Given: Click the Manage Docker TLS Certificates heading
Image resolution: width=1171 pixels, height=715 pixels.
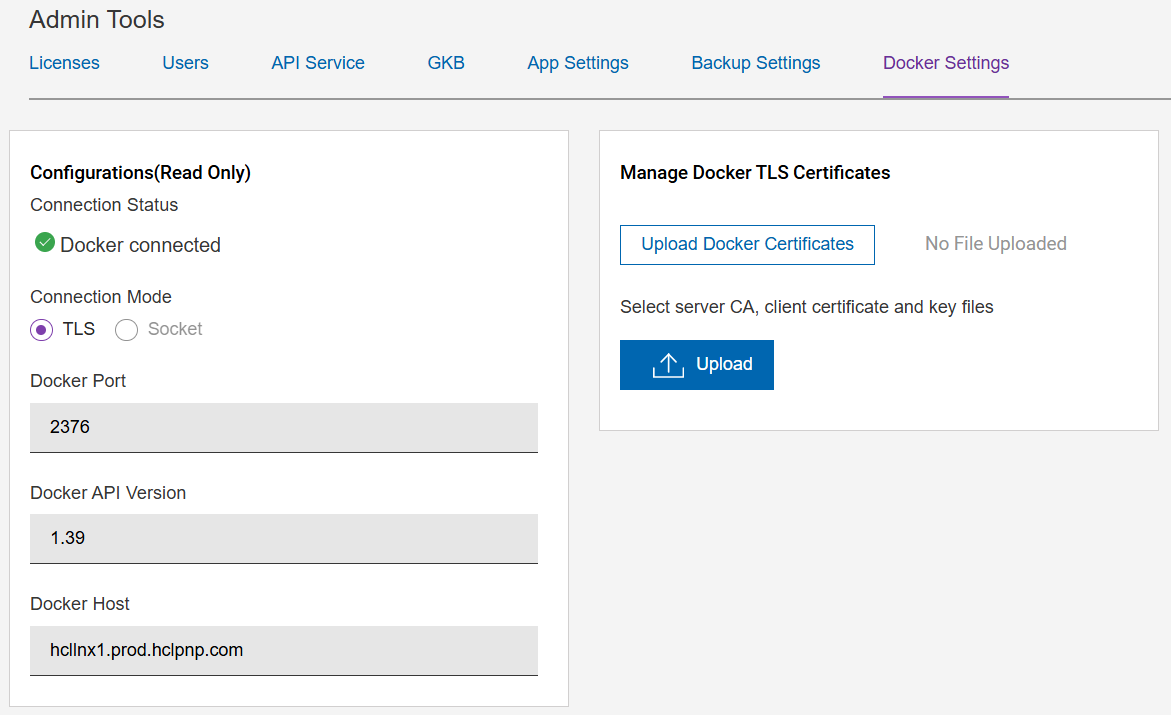Looking at the screenshot, I should click(755, 173).
